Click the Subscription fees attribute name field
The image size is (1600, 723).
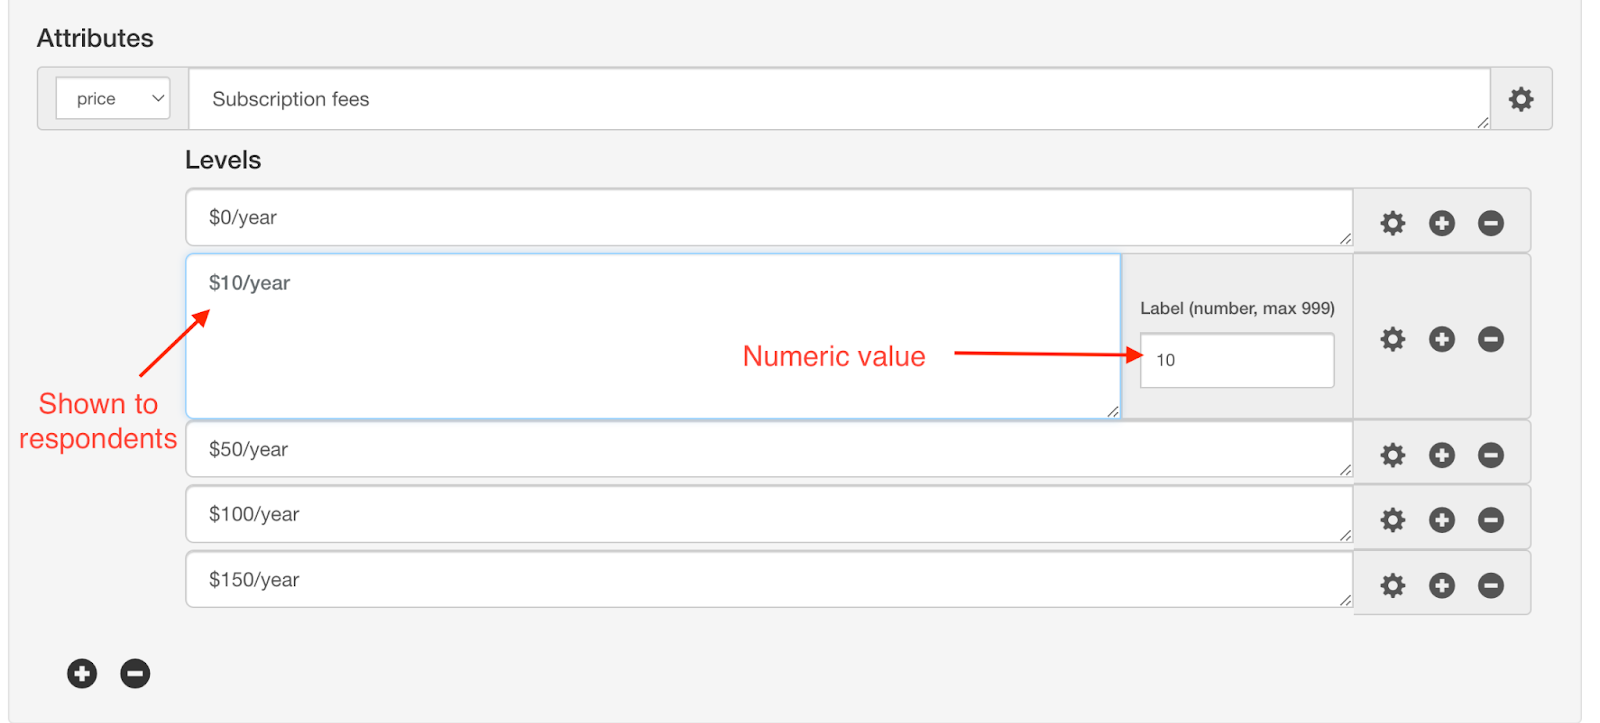point(839,99)
